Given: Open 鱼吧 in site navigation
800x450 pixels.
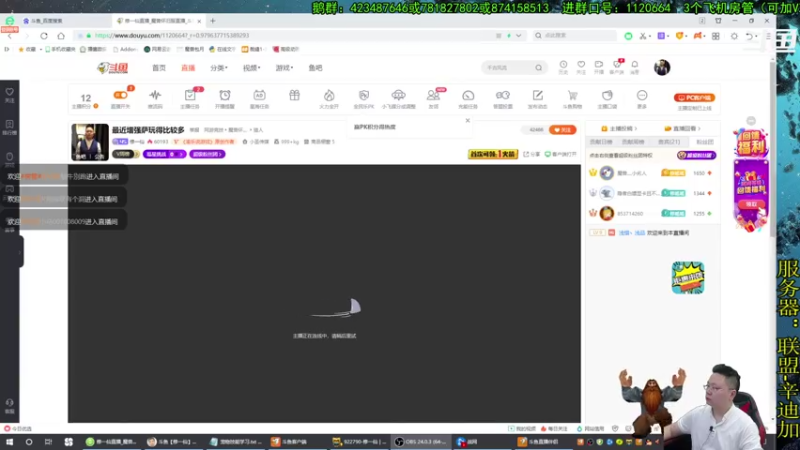Looking at the screenshot, I should pyautogui.click(x=315, y=68).
